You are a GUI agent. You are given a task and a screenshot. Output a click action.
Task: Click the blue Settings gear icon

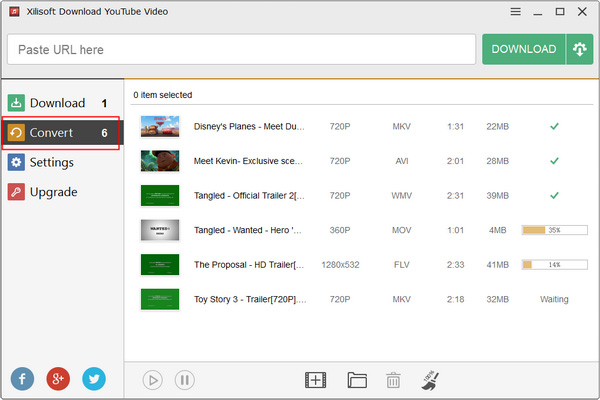(16, 162)
